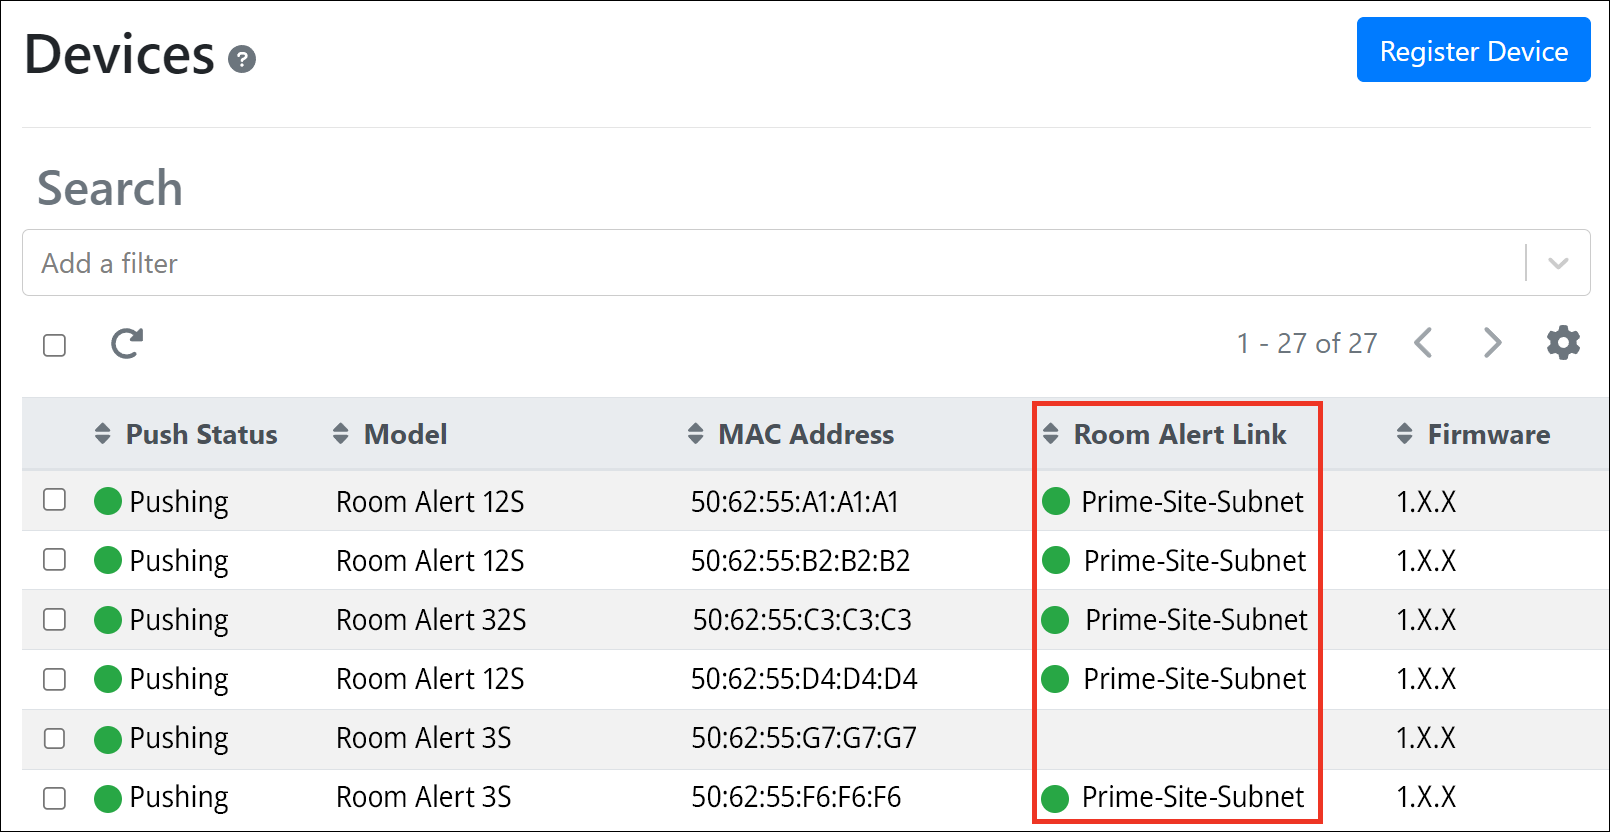The image size is (1610, 832).
Task: Check the box for device 50:62:55:A1:A1:A1
Action: tap(55, 500)
